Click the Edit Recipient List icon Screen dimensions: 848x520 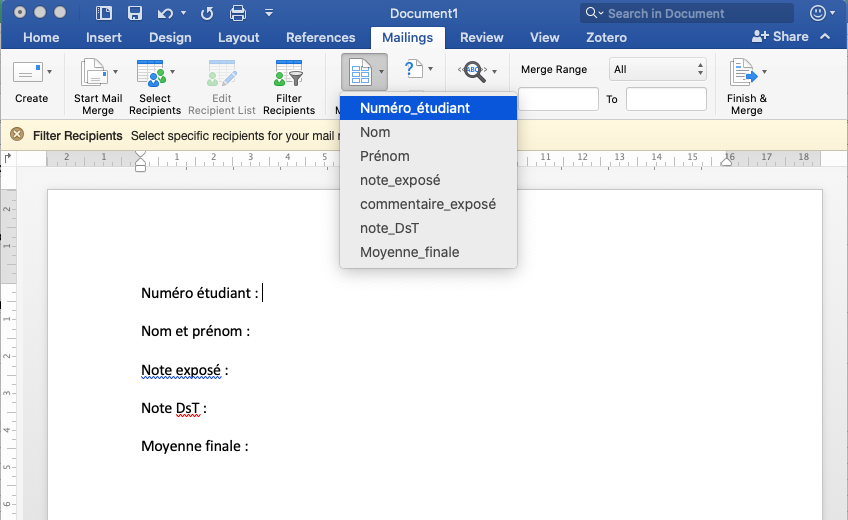click(222, 73)
